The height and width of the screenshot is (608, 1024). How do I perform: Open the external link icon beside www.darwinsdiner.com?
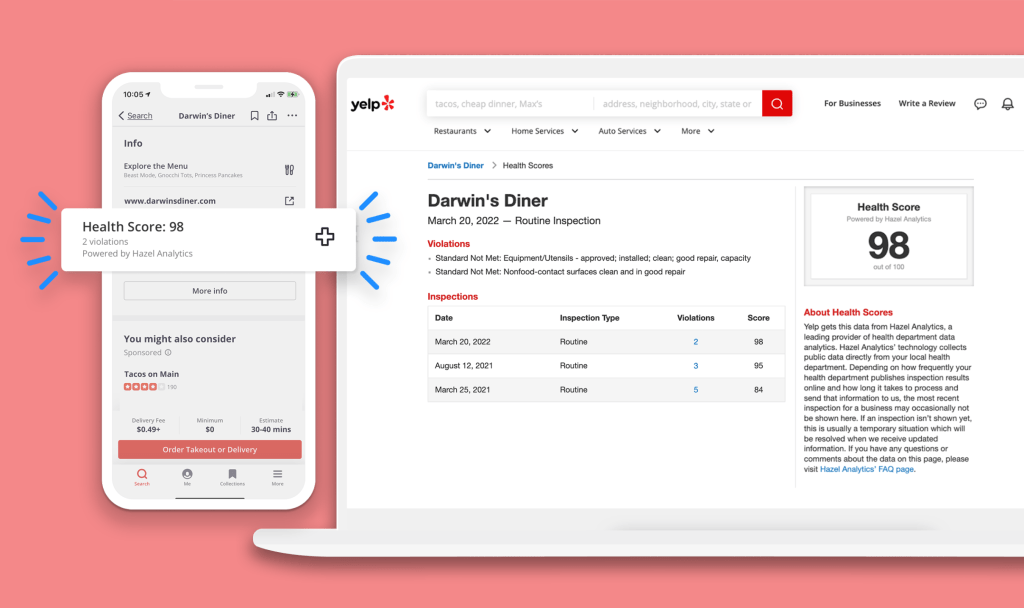tap(289, 200)
